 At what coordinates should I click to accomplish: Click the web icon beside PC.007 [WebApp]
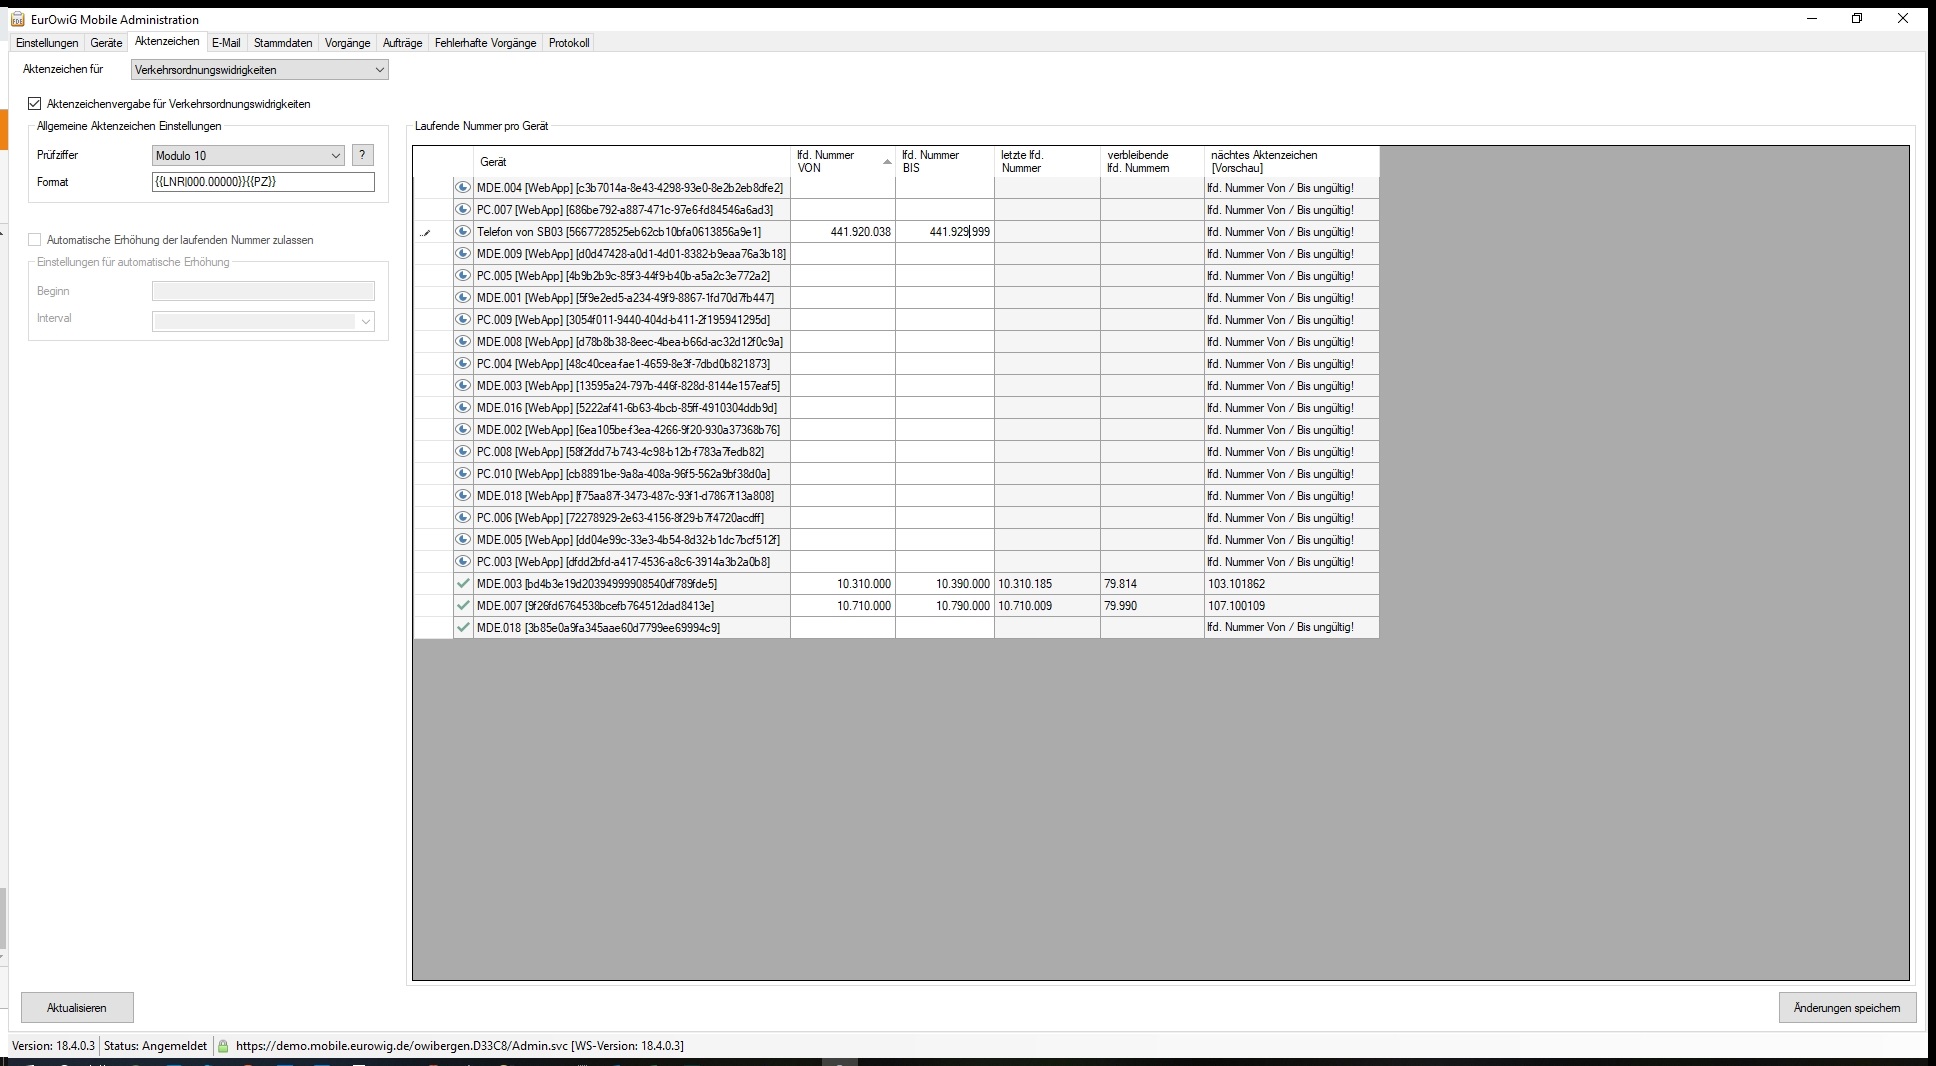pos(463,210)
